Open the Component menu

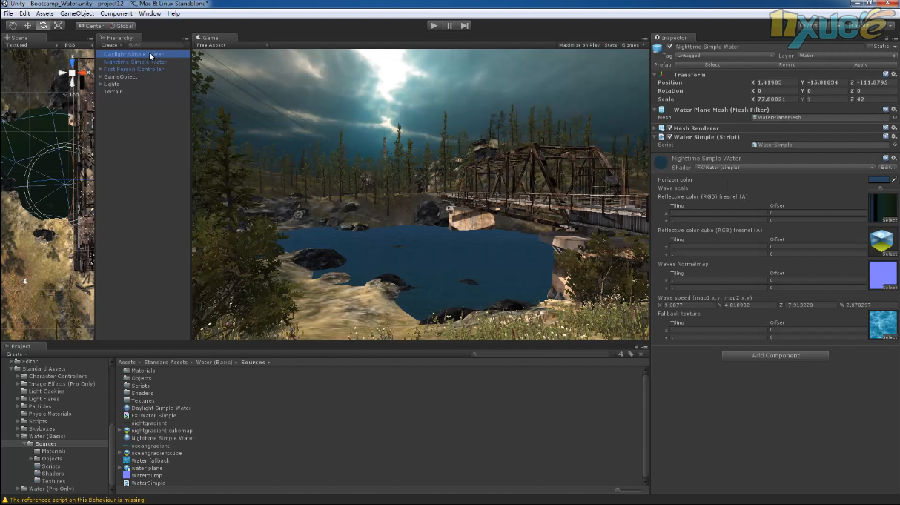click(x=117, y=13)
